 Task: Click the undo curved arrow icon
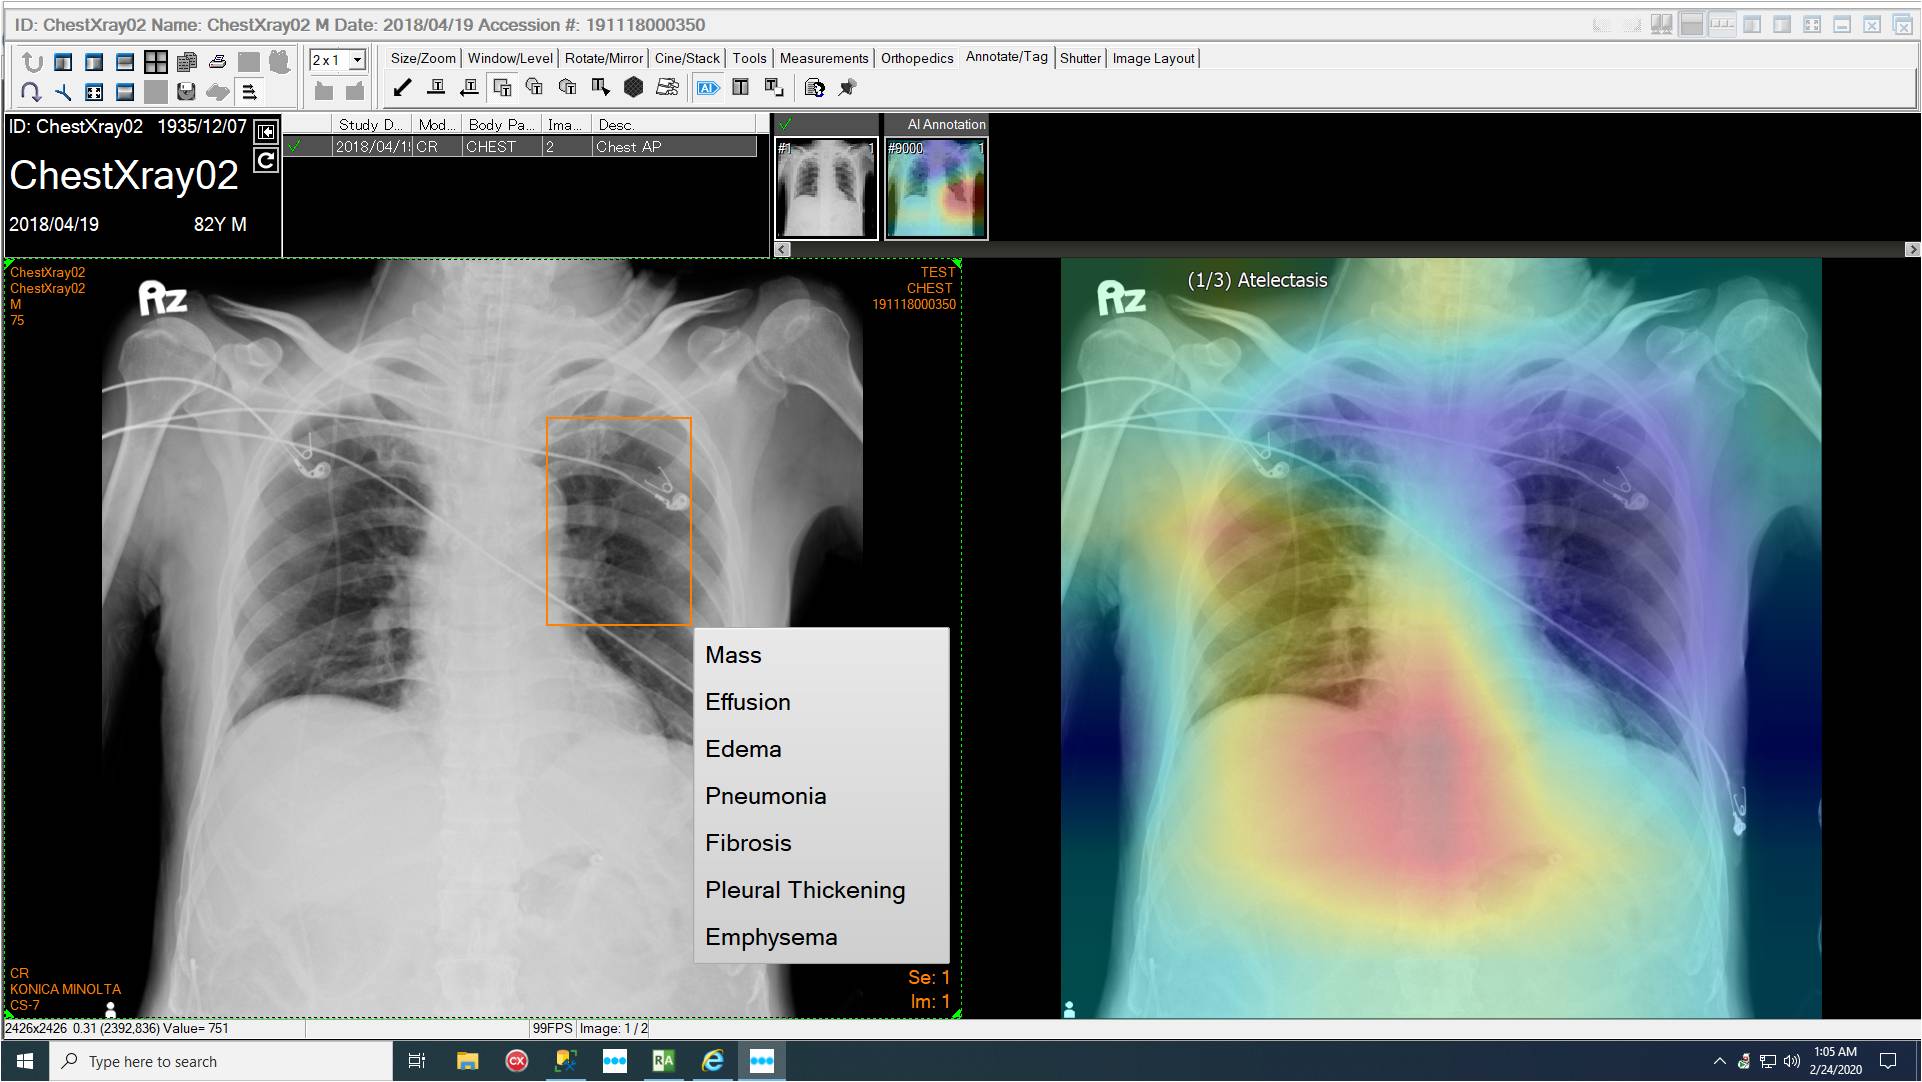32,62
